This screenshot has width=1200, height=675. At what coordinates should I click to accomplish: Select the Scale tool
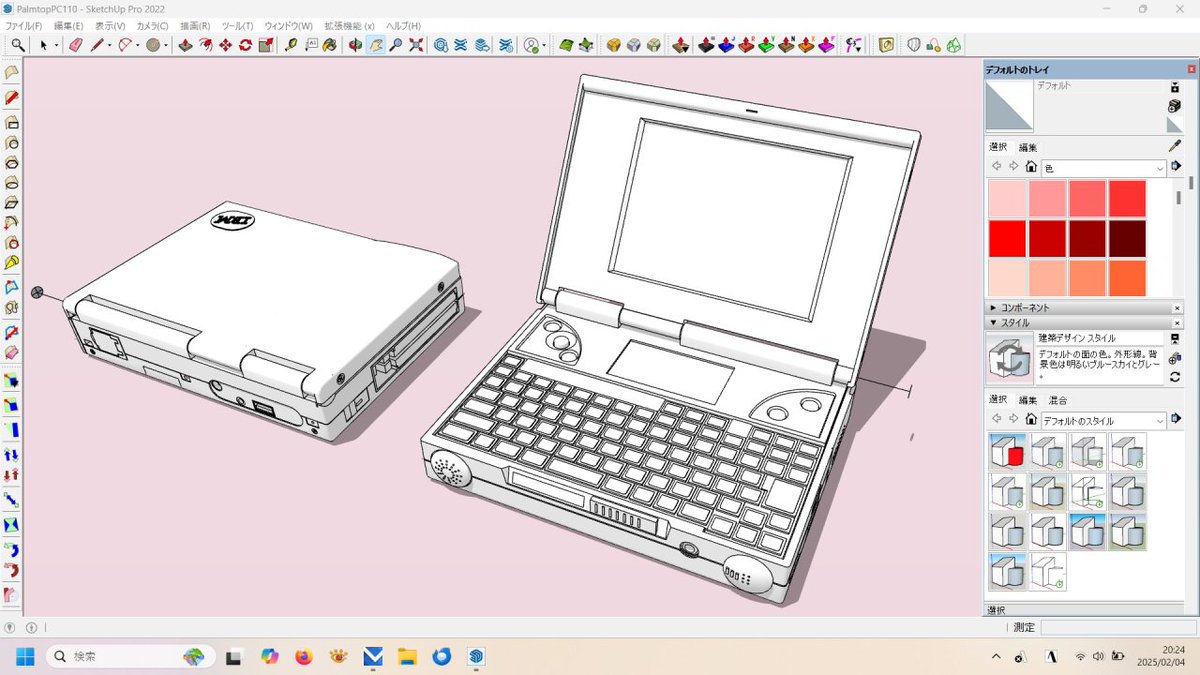[x=266, y=45]
